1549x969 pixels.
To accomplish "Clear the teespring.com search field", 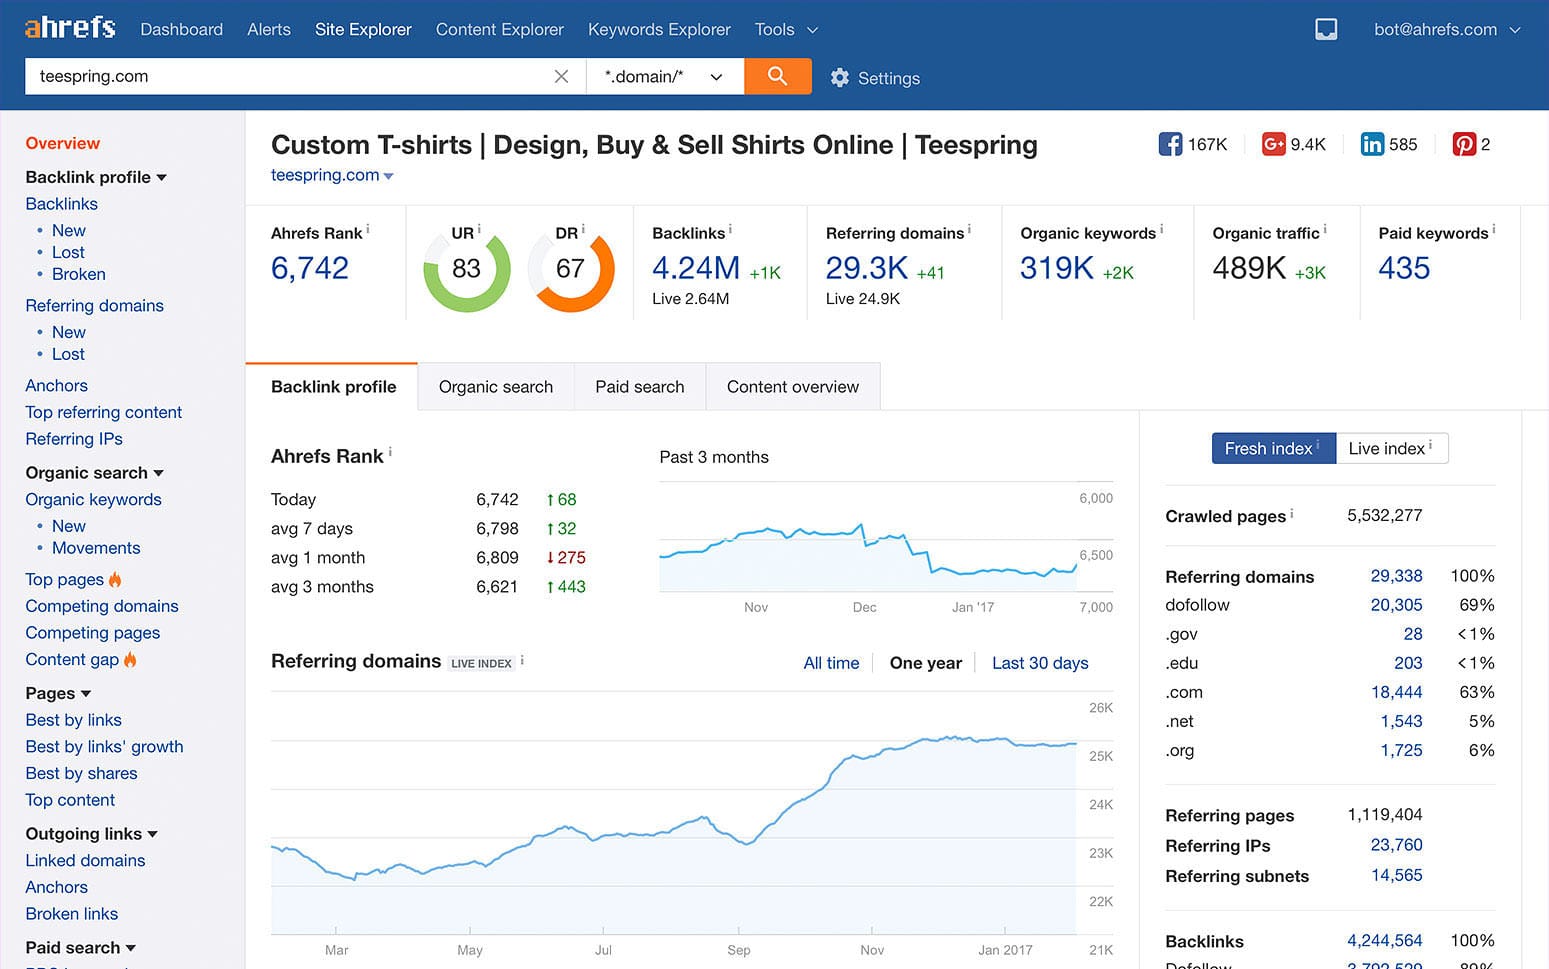I will point(561,77).
